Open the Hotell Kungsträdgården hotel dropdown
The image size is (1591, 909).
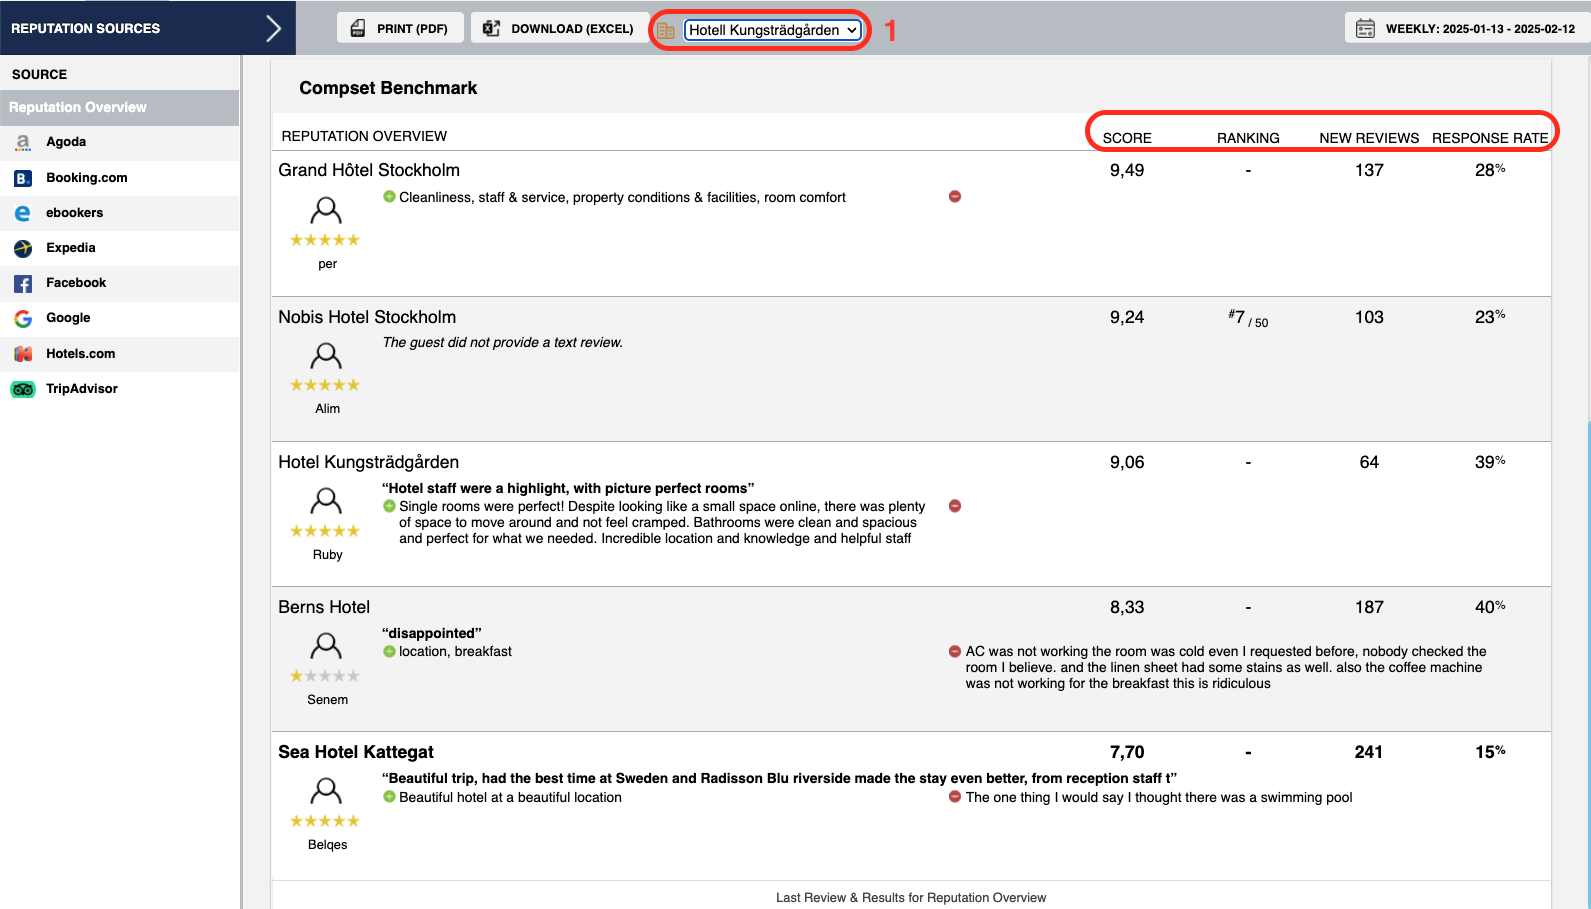point(773,30)
